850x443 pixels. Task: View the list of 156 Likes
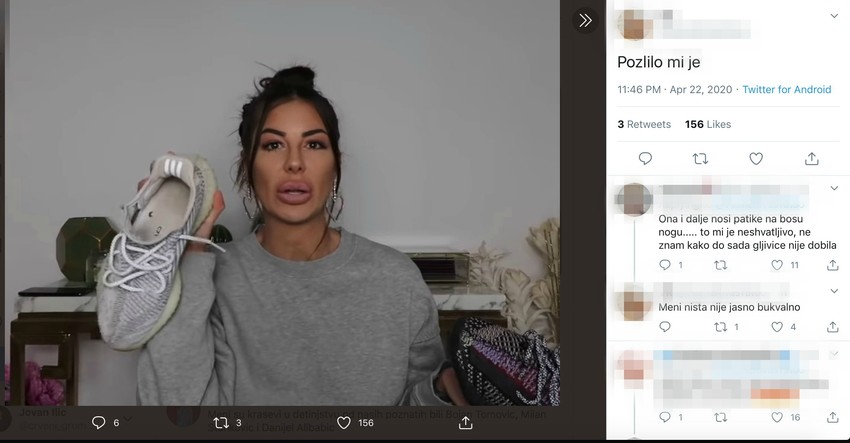(708, 124)
